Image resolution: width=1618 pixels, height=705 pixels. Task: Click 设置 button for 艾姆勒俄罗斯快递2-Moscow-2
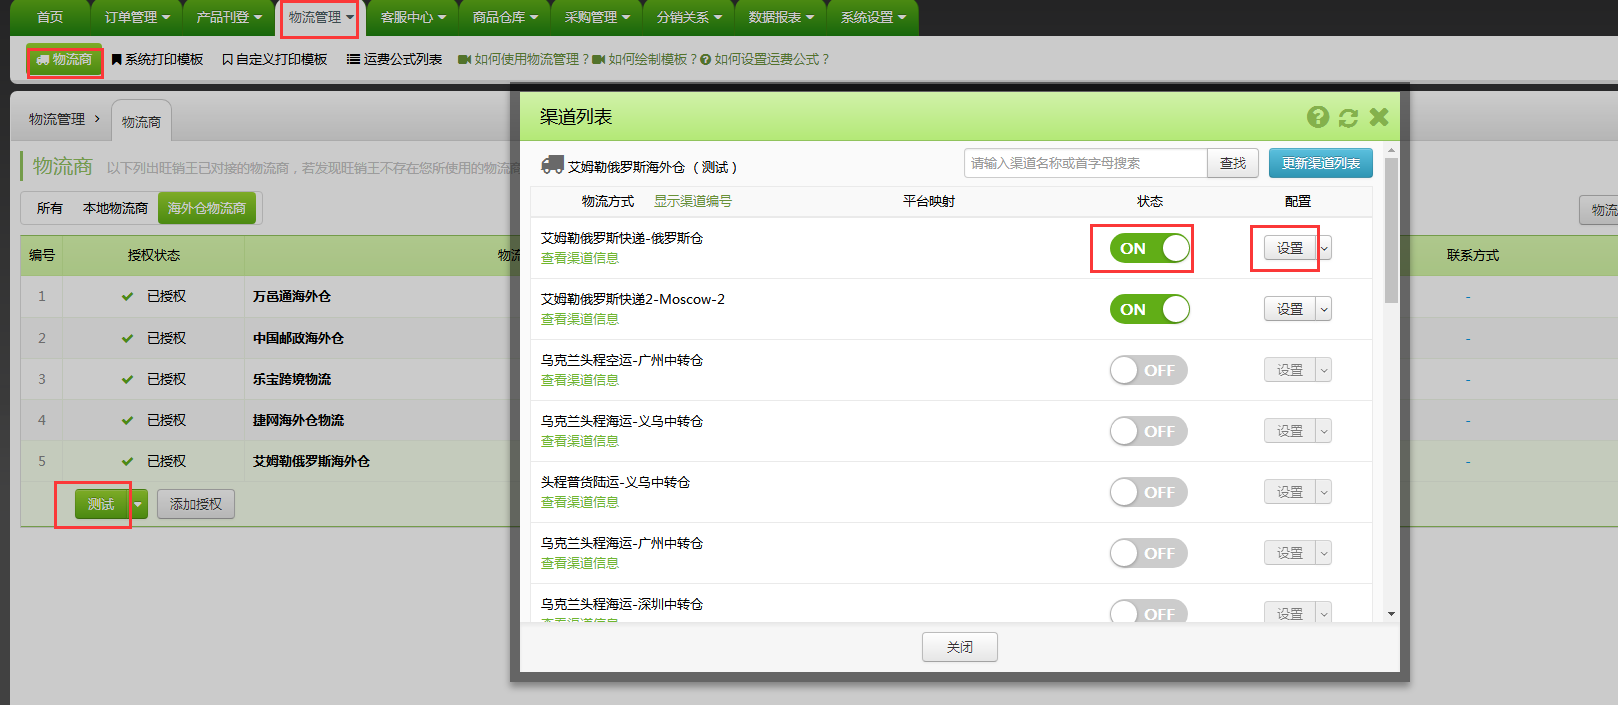point(1290,309)
